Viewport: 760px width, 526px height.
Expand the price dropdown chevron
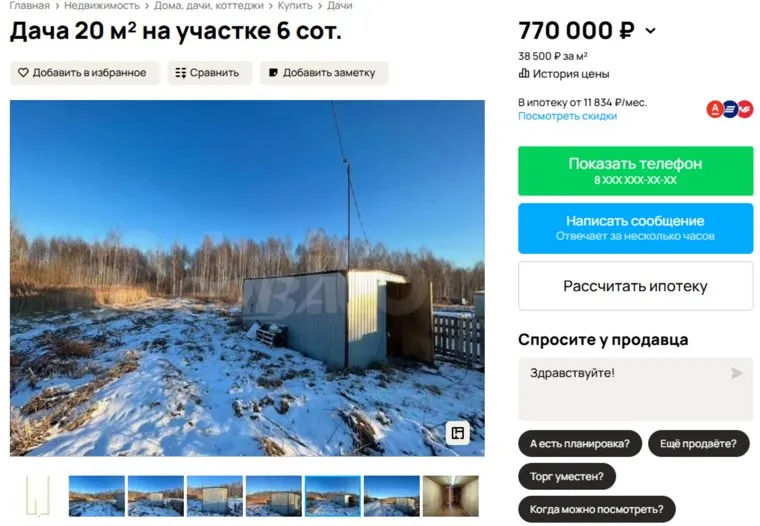[x=650, y=31]
